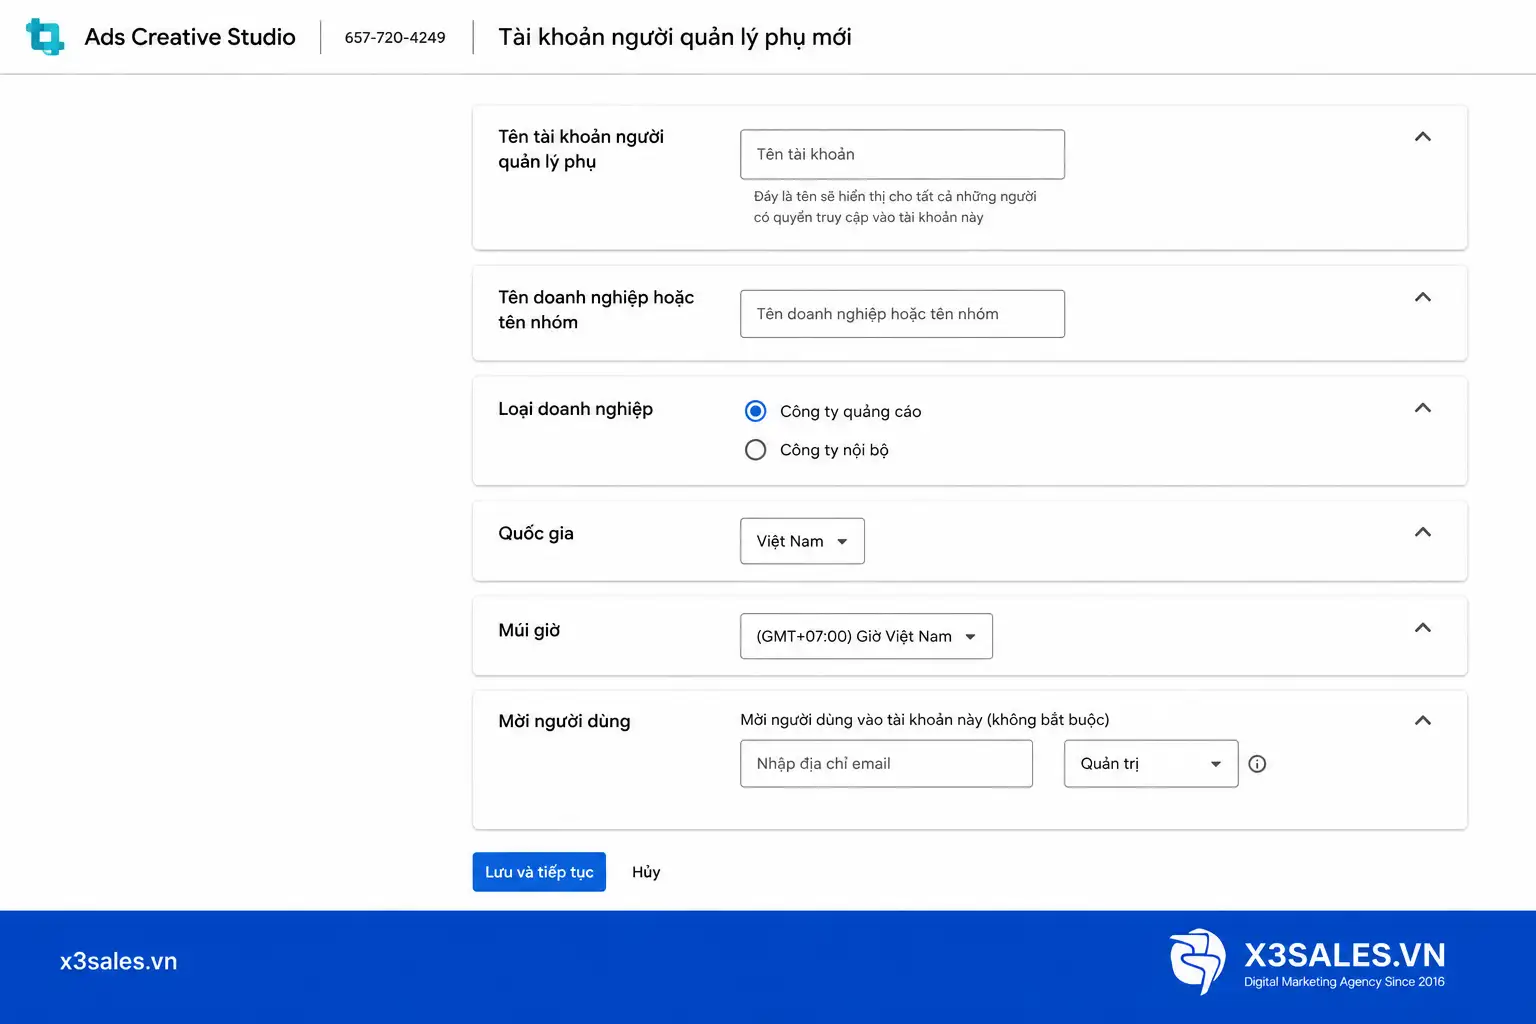Click the heading Tài khoản người quản lý phụ mới
The height and width of the screenshot is (1024, 1536).
coord(675,37)
